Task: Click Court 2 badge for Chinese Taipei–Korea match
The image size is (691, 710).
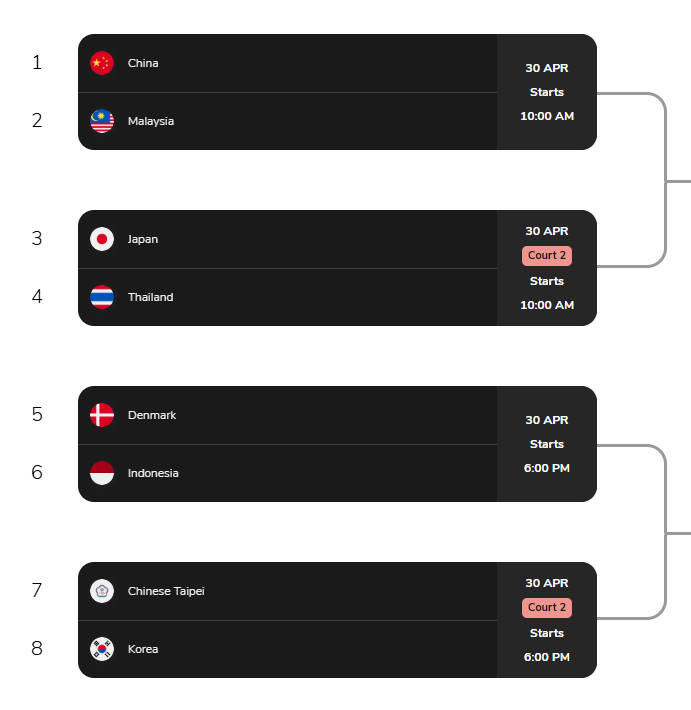Action: (547, 608)
